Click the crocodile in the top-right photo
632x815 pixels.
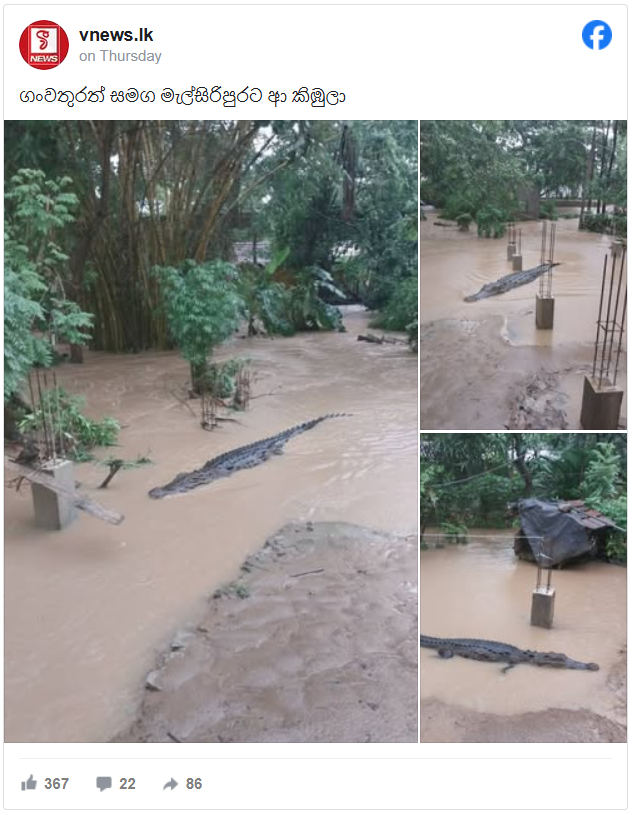[509, 282]
